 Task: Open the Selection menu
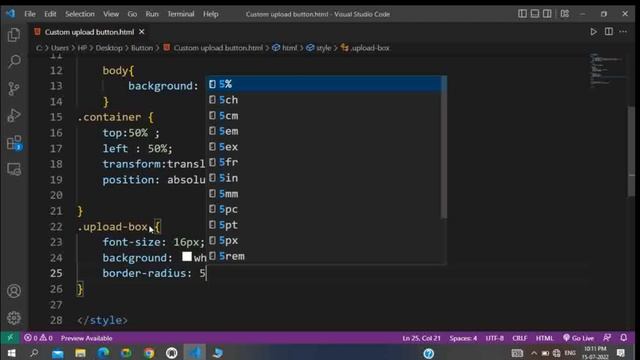point(80,14)
